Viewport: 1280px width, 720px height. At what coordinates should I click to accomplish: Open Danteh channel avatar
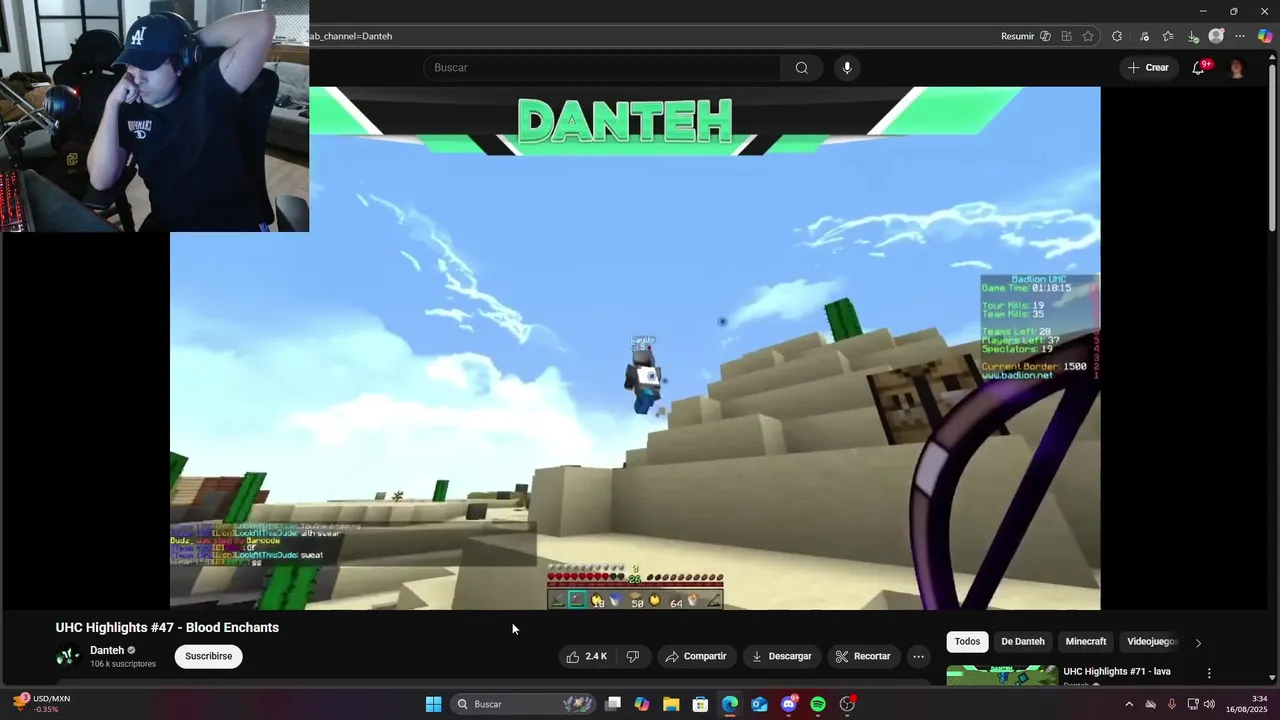click(68, 657)
